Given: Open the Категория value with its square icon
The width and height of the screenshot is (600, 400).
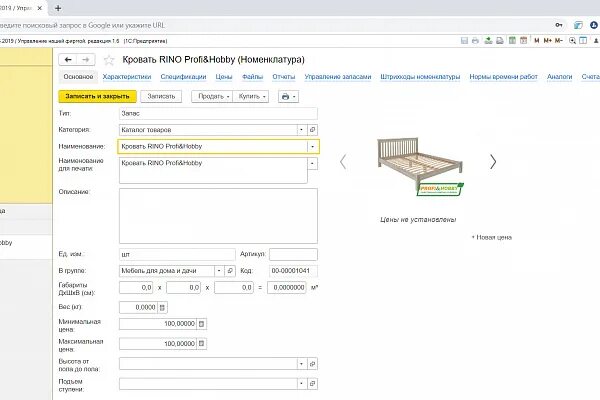Looking at the screenshot, I should [312, 130].
